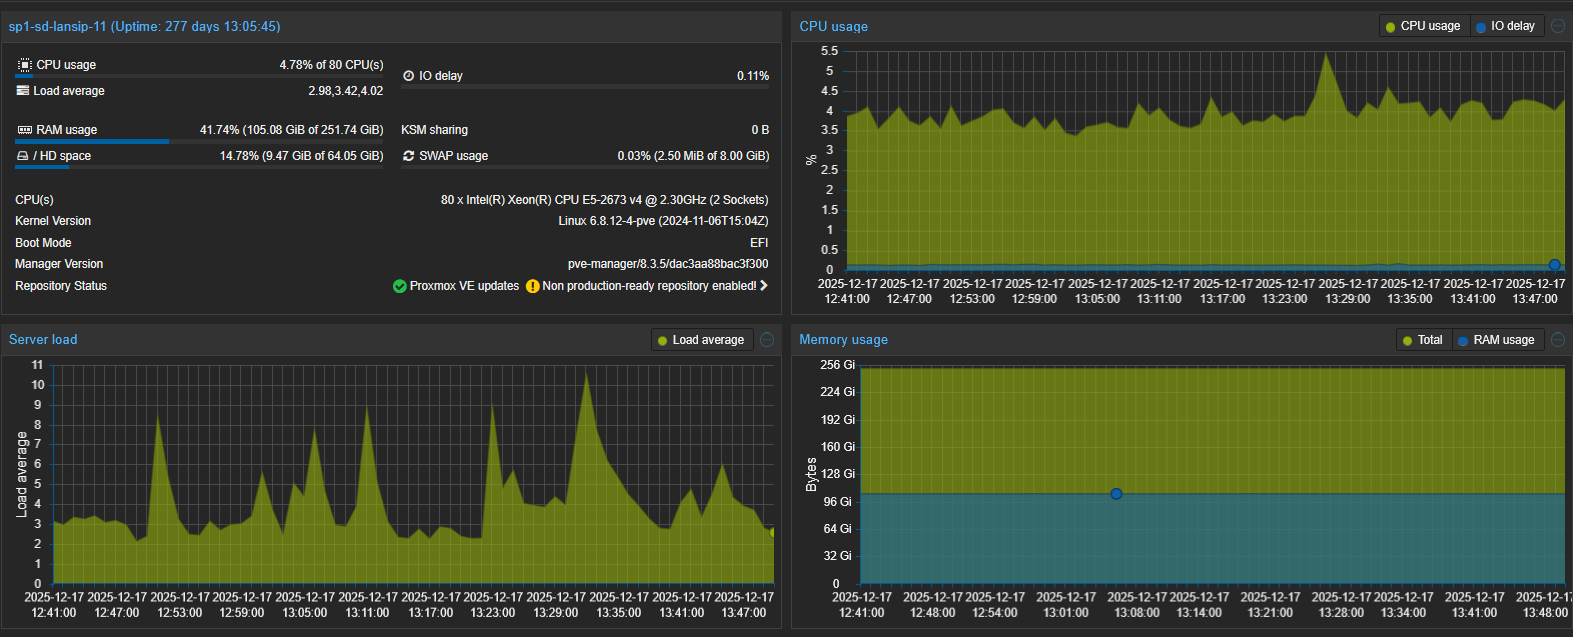Click the green checkmark for Proxmox VE updates
The width and height of the screenshot is (1573, 637).
400,286
